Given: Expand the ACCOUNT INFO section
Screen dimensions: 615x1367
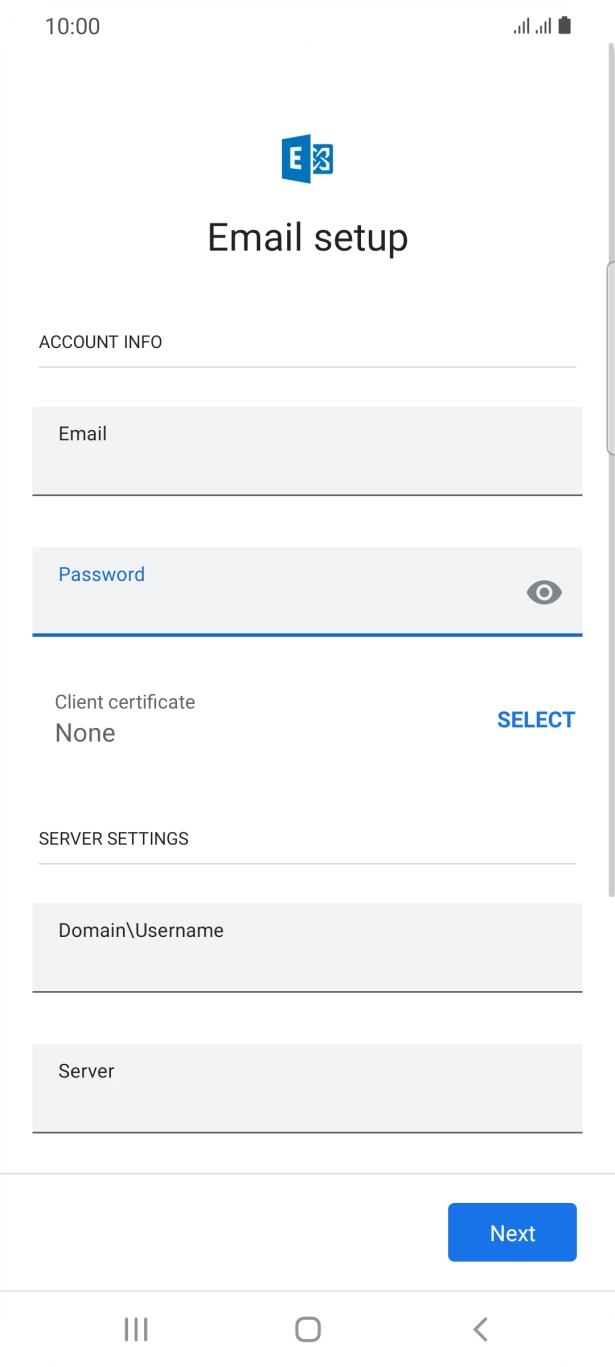Looking at the screenshot, I should pyautogui.click(x=100, y=342).
